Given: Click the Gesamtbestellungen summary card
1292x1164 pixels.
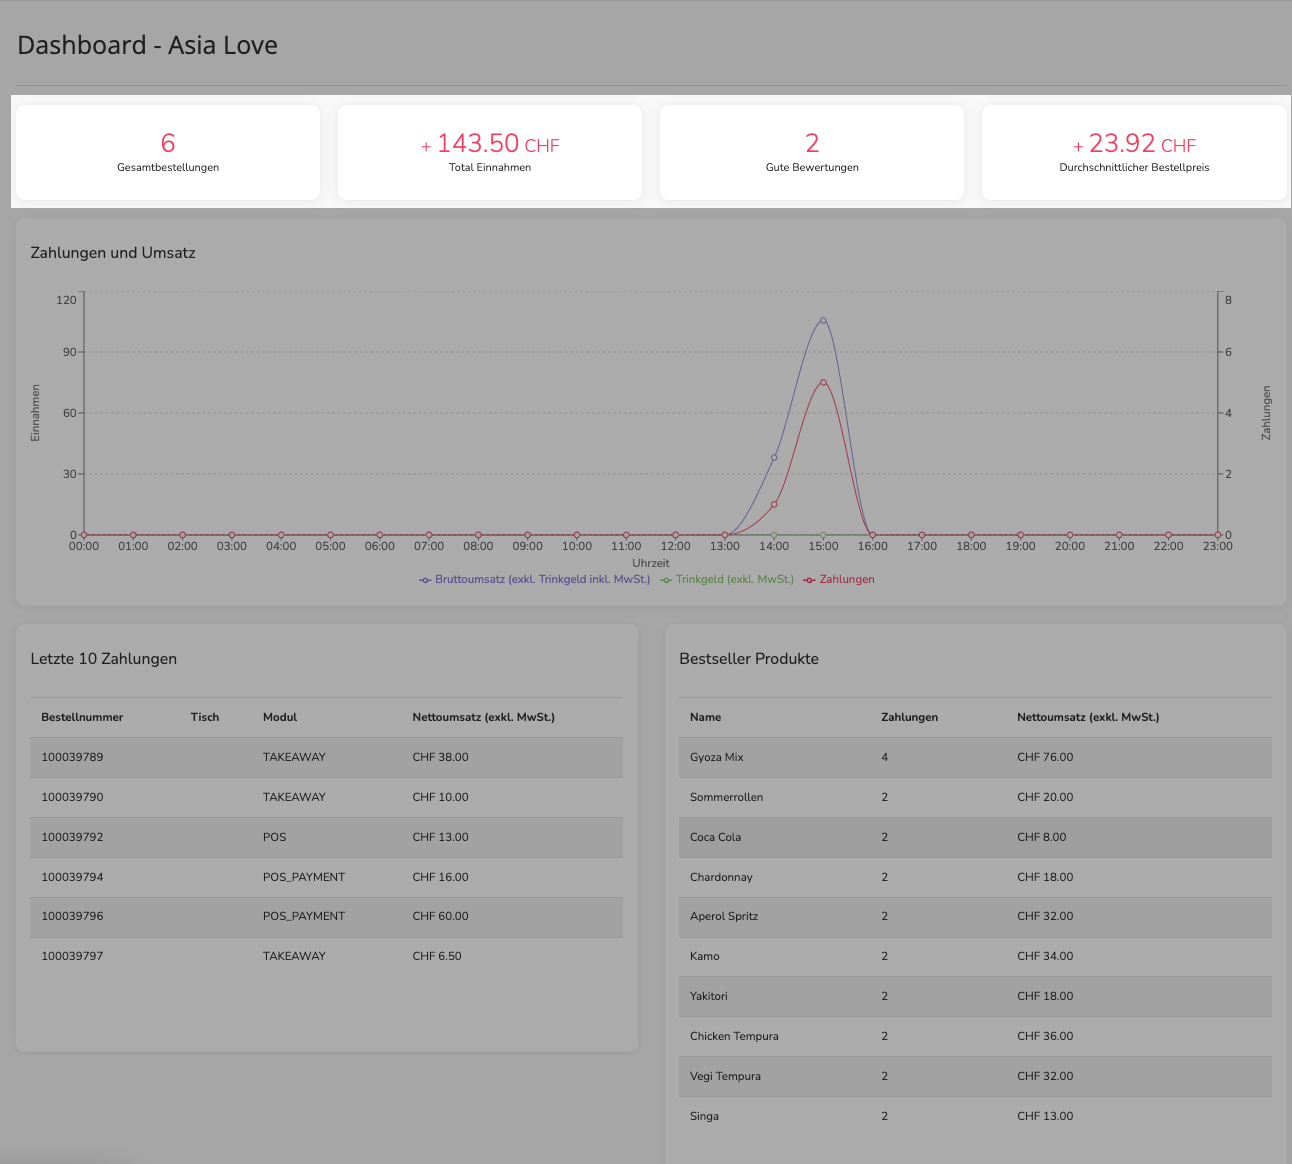Looking at the screenshot, I should 168,153.
